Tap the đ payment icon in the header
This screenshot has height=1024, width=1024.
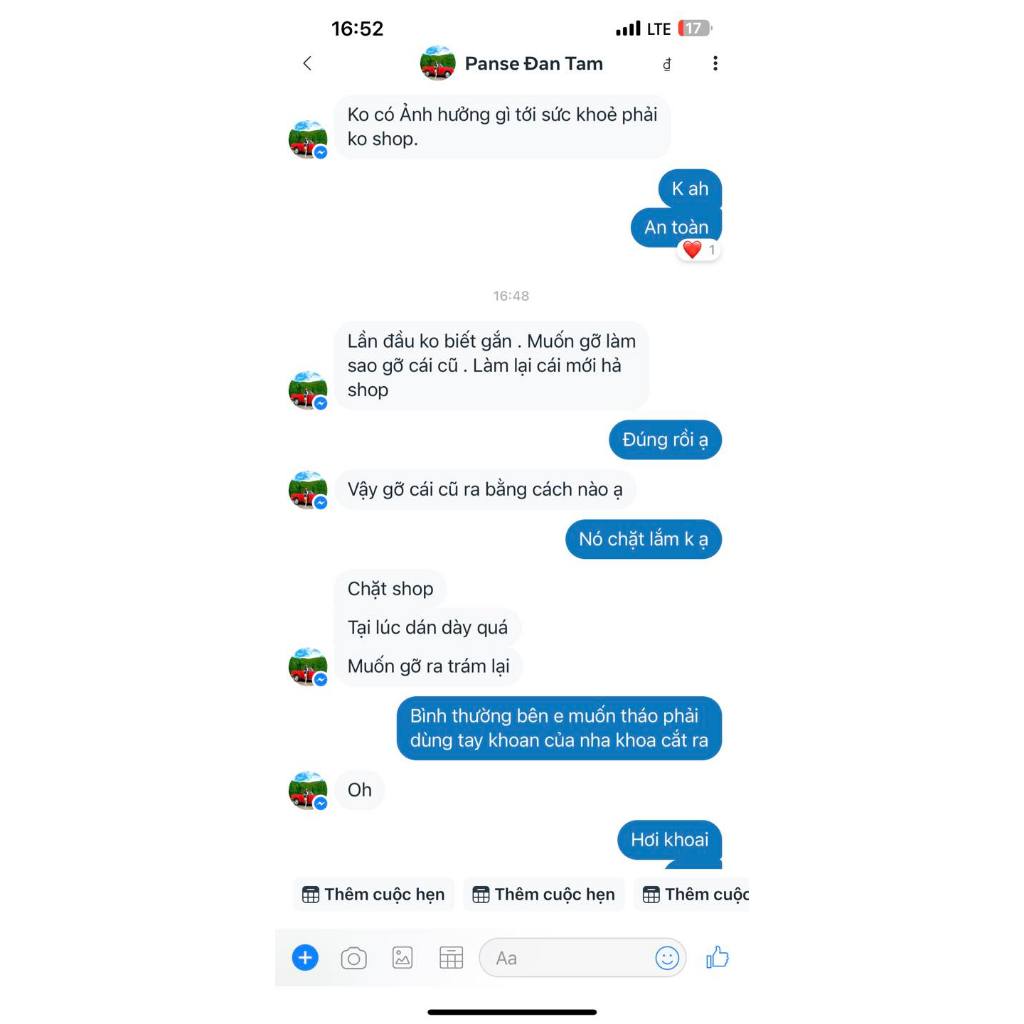667,64
